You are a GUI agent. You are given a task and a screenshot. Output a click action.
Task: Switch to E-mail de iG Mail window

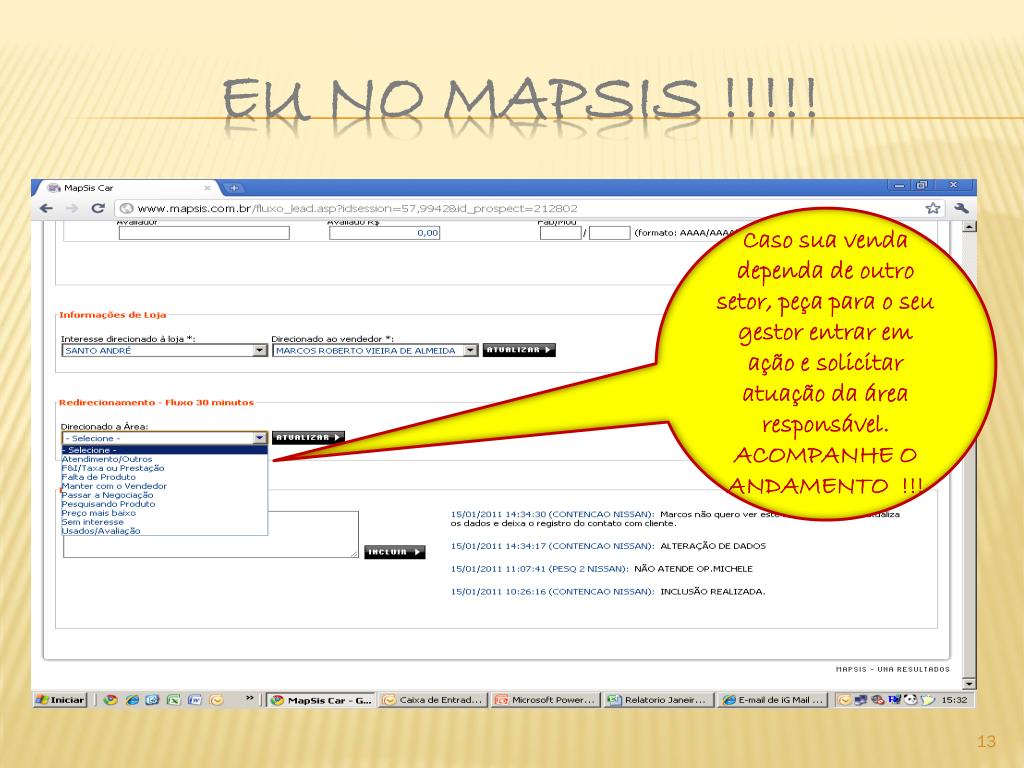coord(773,700)
